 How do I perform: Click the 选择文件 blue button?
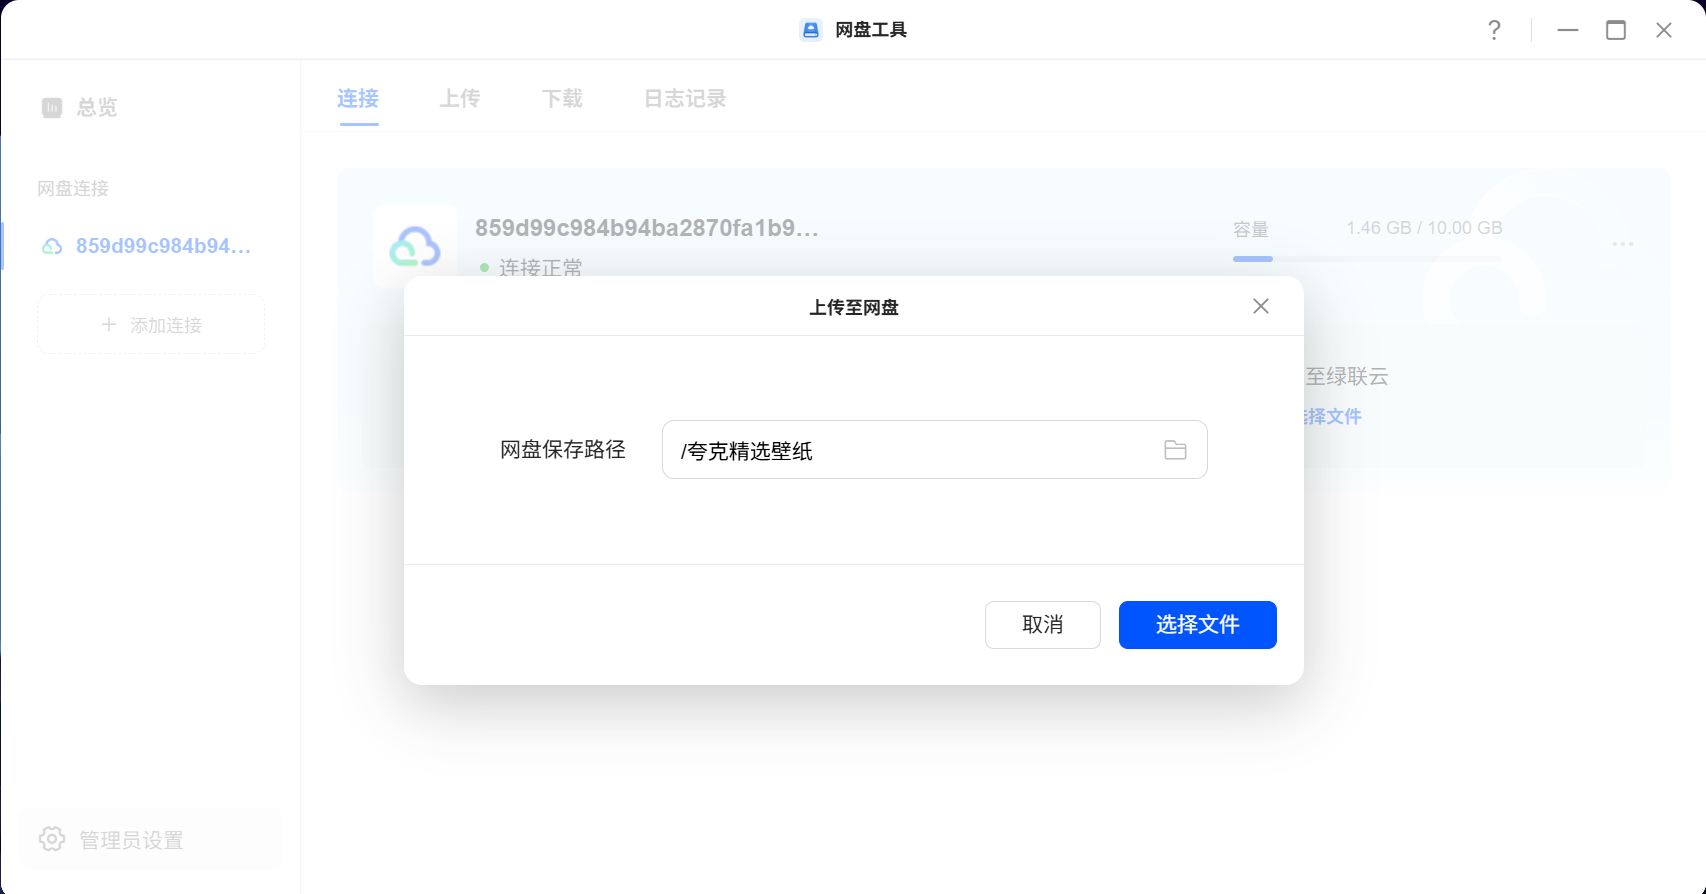(1197, 625)
